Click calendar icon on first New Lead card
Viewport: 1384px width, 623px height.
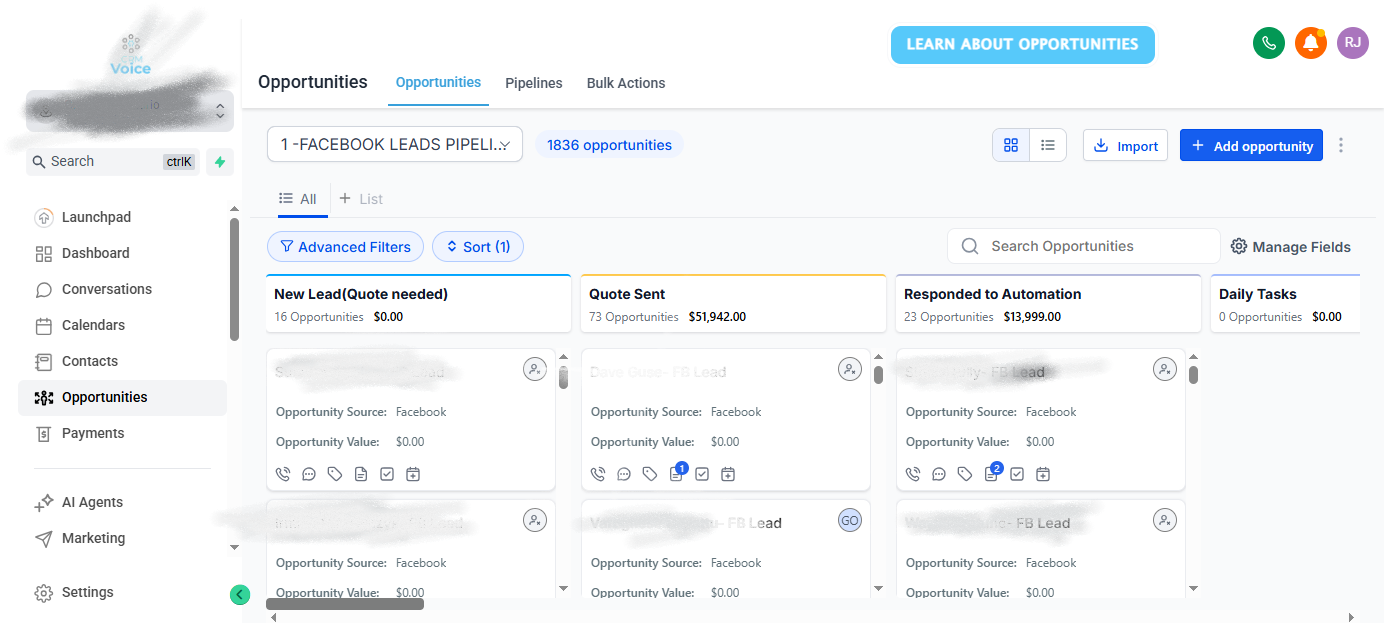[x=413, y=474]
